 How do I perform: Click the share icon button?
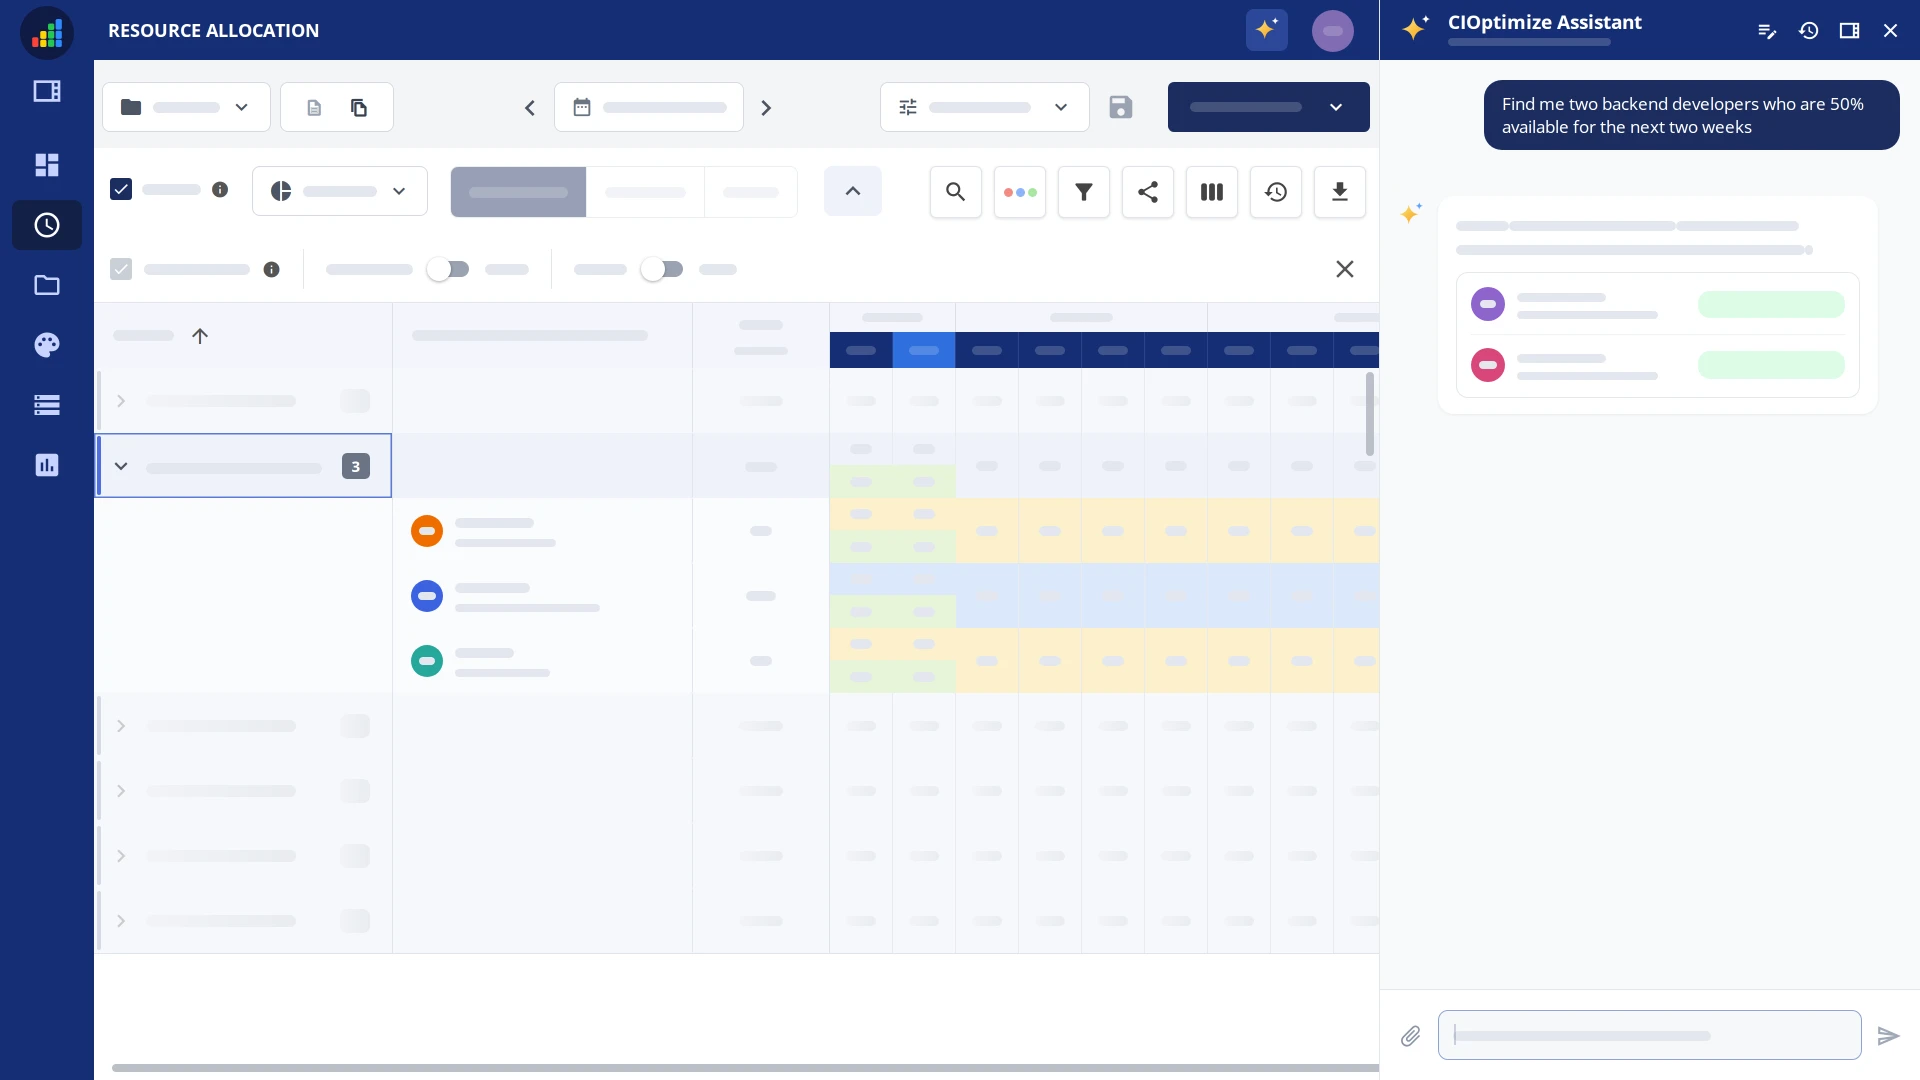tap(1148, 192)
